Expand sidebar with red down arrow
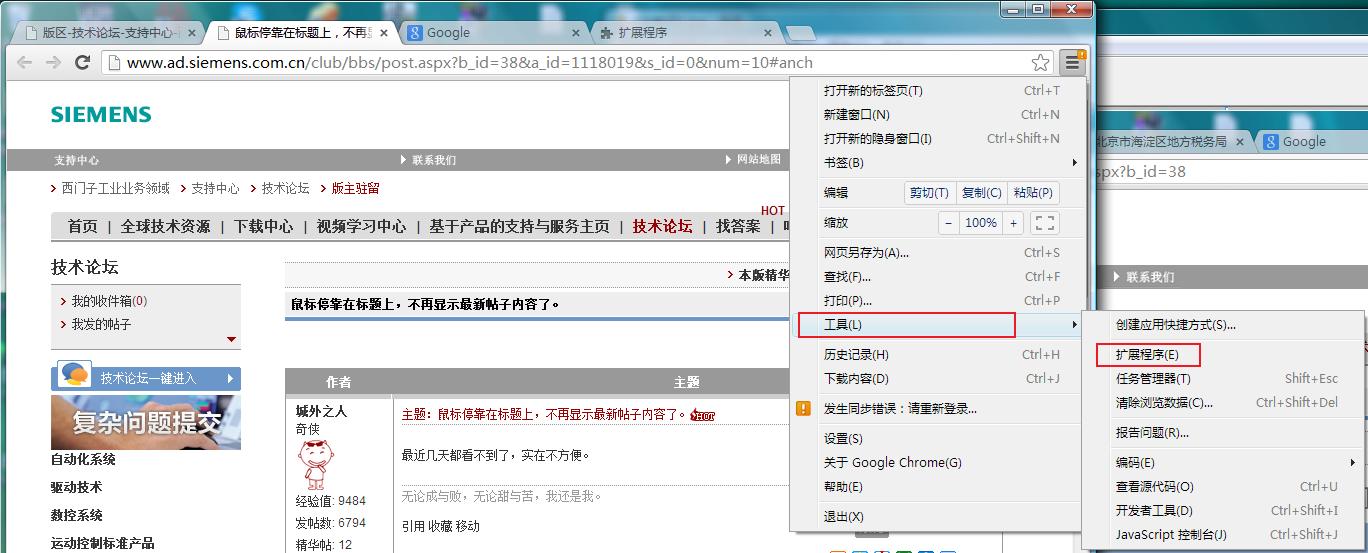1368x553 pixels. point(232,339)
